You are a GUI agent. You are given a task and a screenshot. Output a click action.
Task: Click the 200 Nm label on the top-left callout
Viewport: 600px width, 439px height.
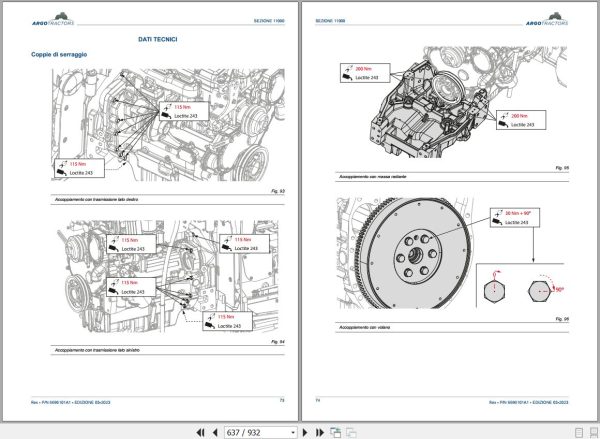[x=364, y=69]
